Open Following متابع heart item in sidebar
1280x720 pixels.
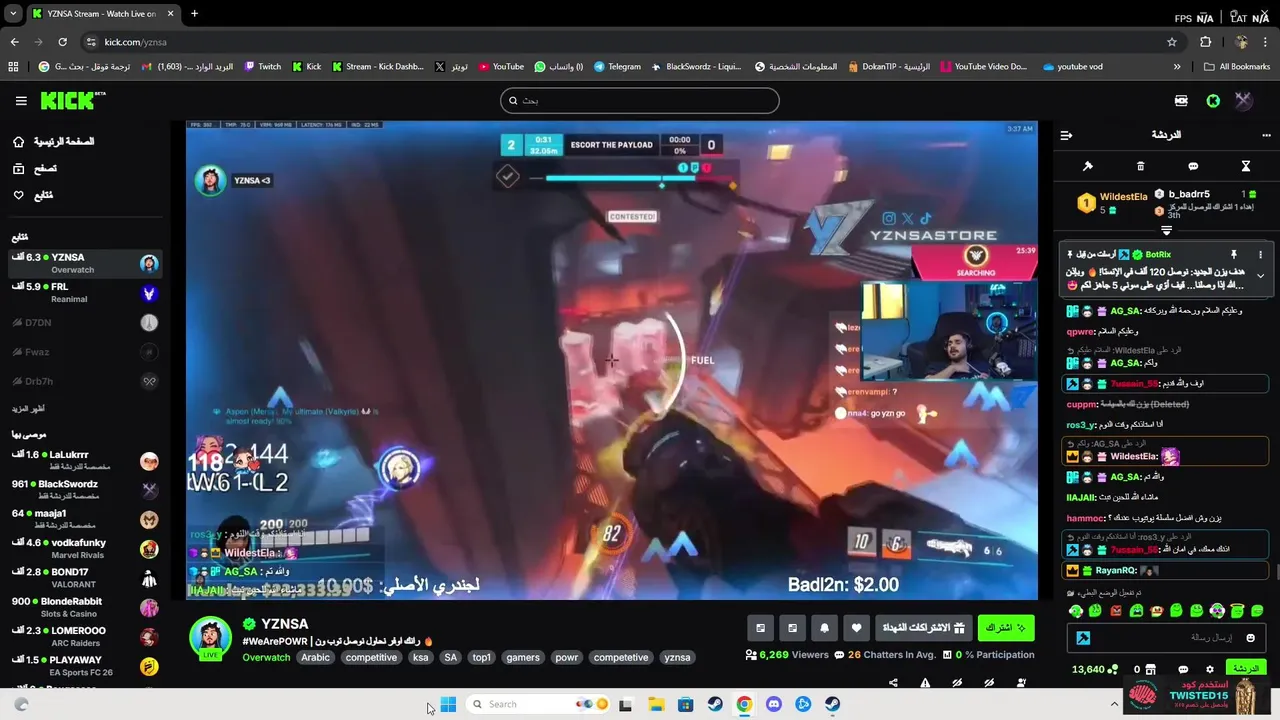[x=33, y=195]
